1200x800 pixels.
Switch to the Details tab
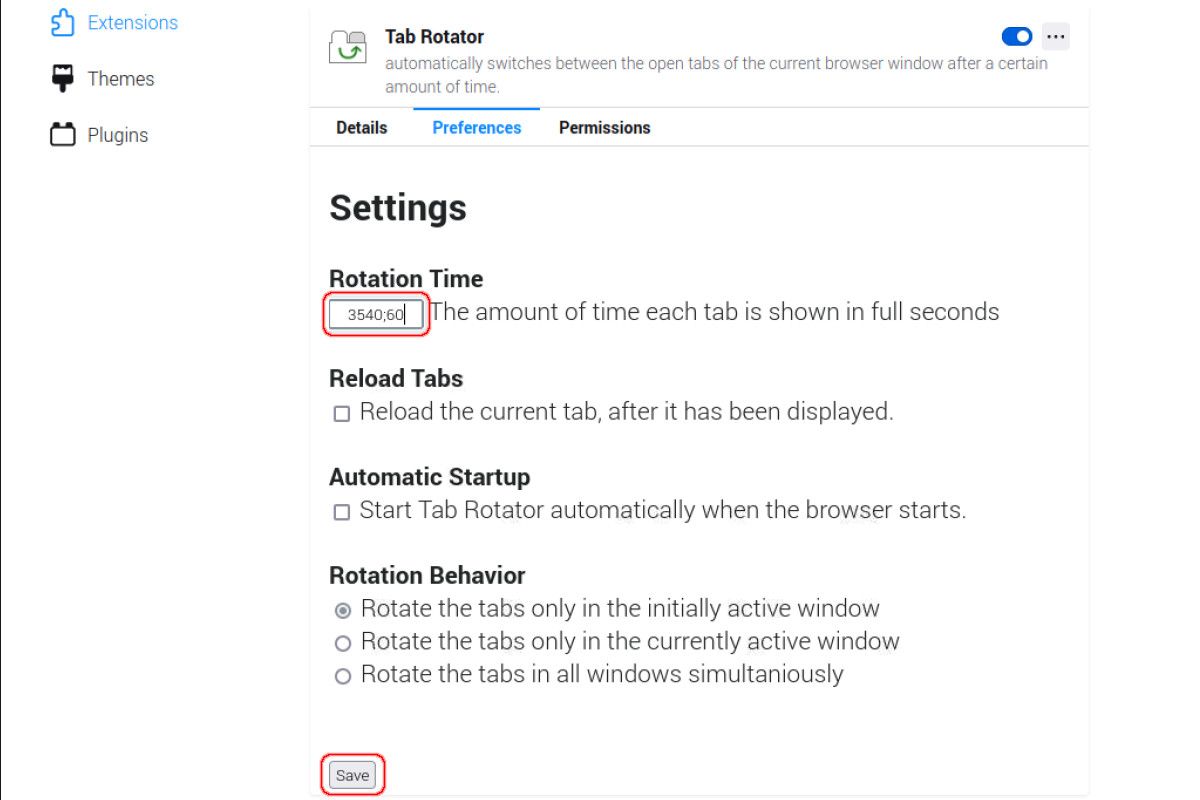[361, 128]
